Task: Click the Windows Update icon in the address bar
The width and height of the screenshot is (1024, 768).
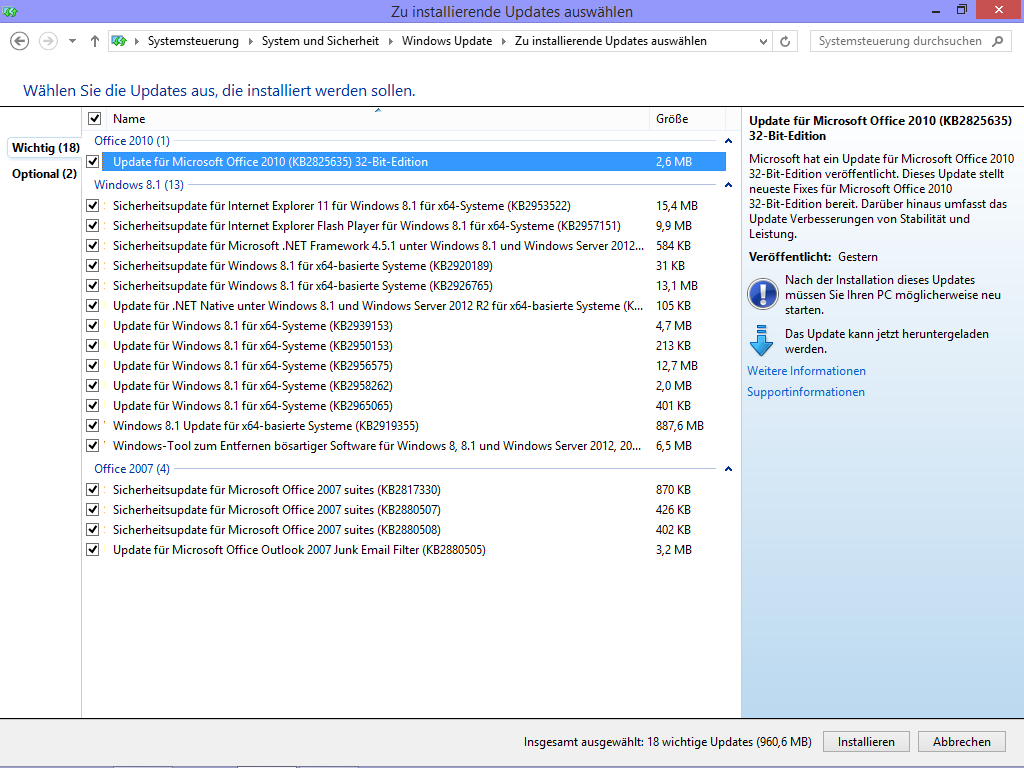Action: 119,41
